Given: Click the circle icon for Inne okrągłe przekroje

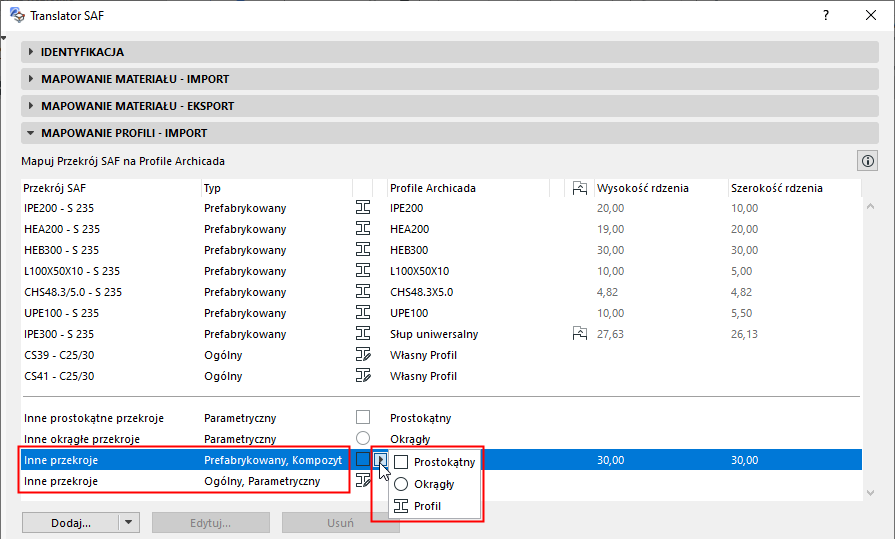Looking at the screenshot, I should [x=363, y=438].
